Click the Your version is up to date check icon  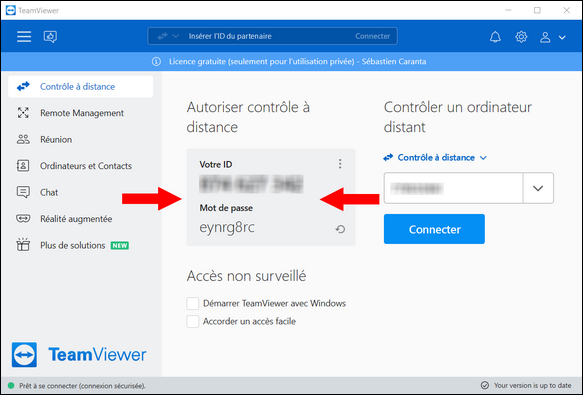pyautogui.click(x=484, y=385)
